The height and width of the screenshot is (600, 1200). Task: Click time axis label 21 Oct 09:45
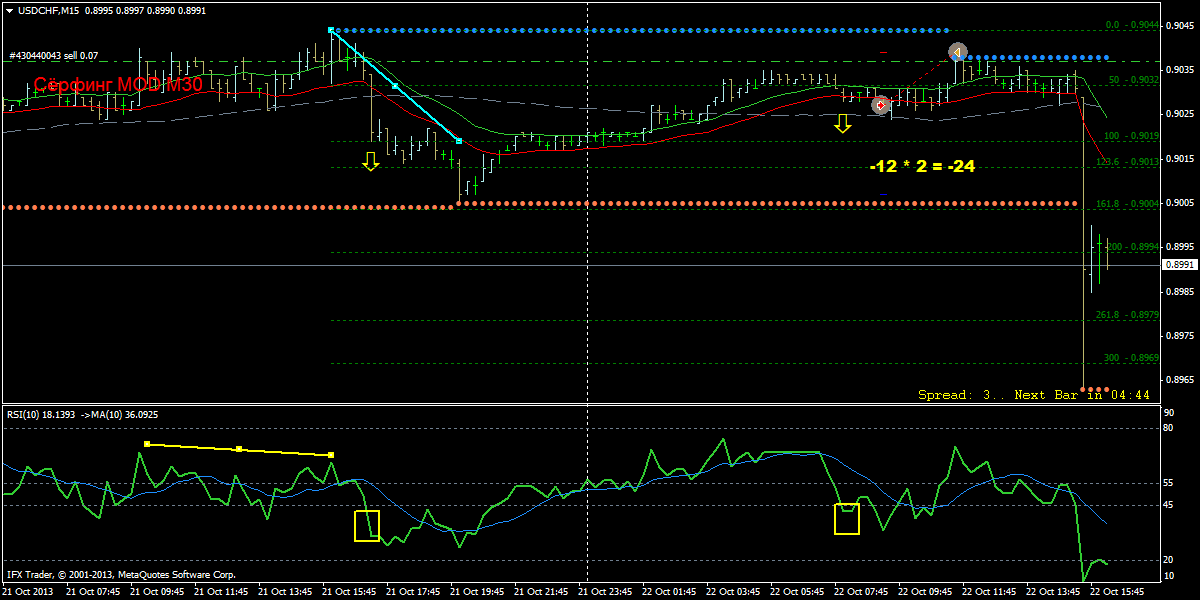(159, 592)
